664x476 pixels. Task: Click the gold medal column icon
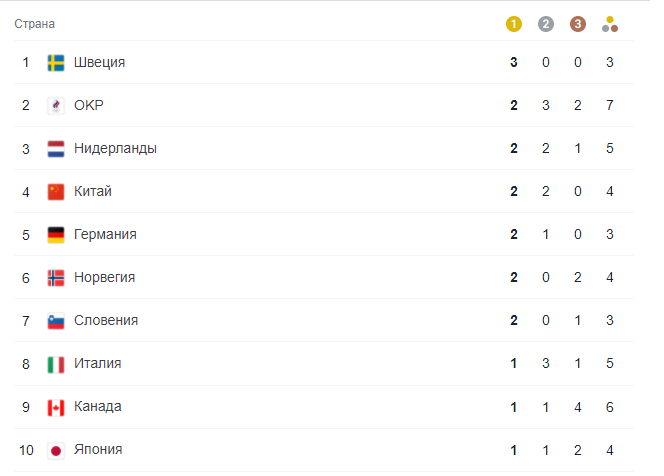pos(514,24)
